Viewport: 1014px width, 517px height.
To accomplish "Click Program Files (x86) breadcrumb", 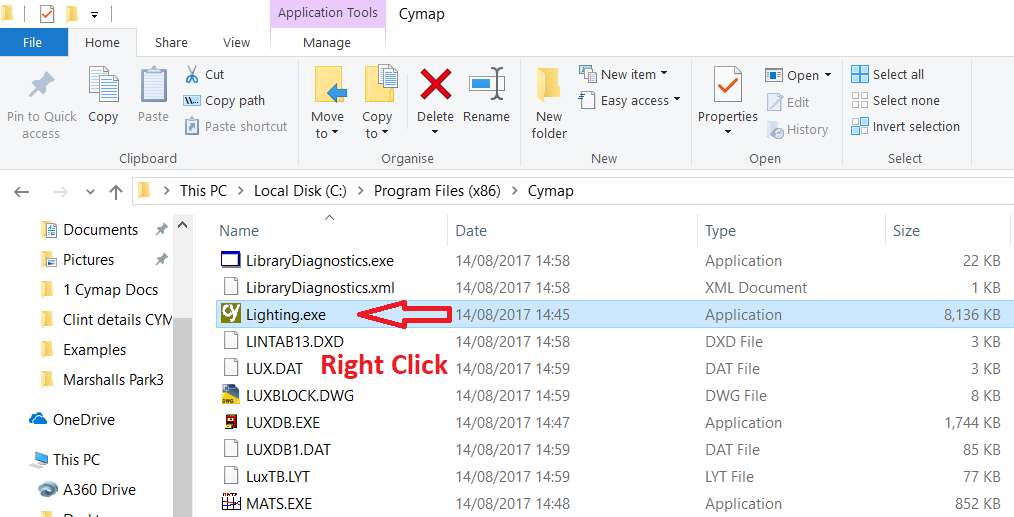I will (x=437, y=191).
